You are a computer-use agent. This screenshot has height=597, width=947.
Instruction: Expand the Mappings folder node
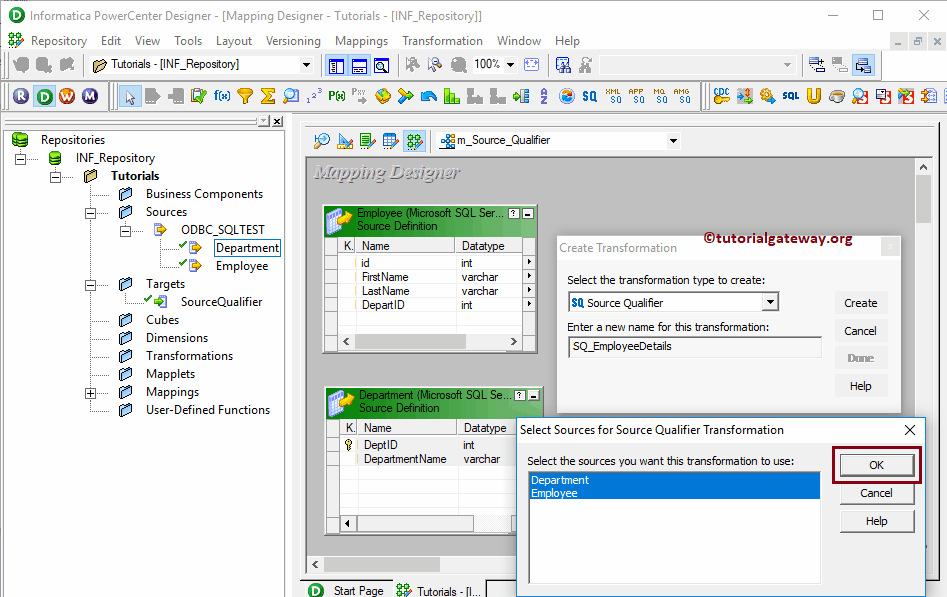[x=90, y=392]
